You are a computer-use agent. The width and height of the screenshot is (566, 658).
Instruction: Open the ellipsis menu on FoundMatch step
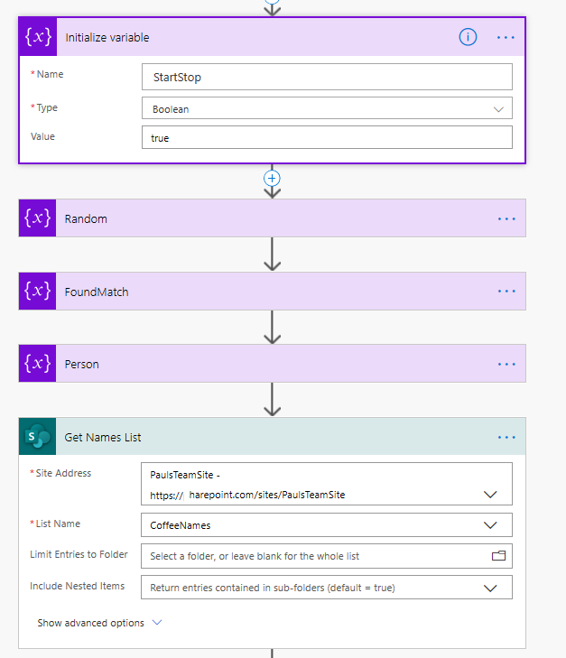506,291
